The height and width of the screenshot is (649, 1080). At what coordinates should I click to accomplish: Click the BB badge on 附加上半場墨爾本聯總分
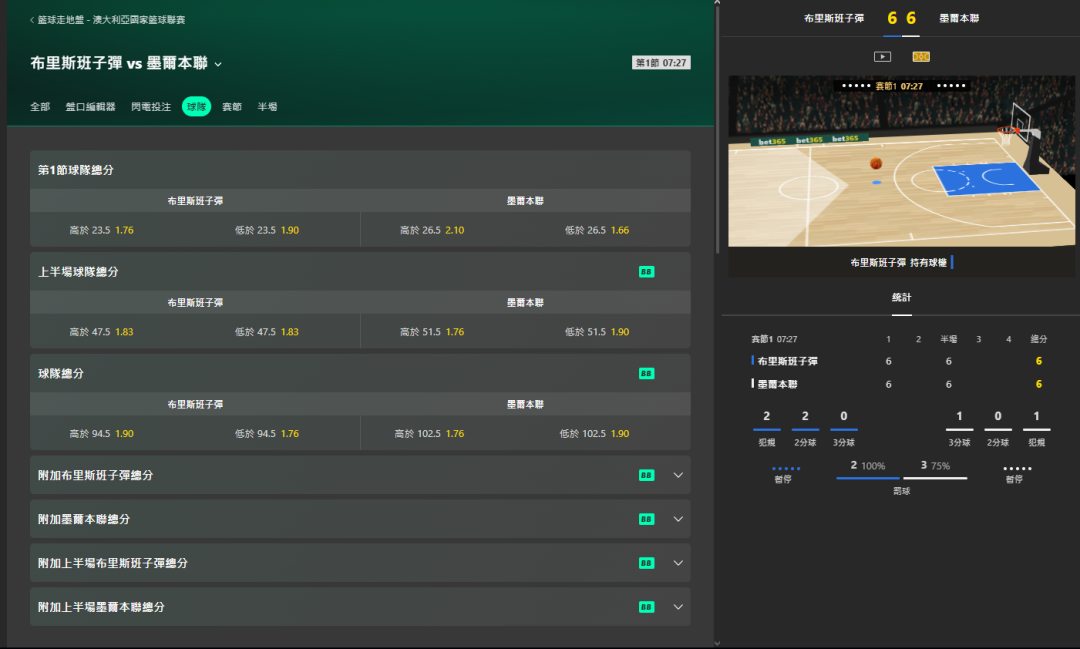[646, 607]
